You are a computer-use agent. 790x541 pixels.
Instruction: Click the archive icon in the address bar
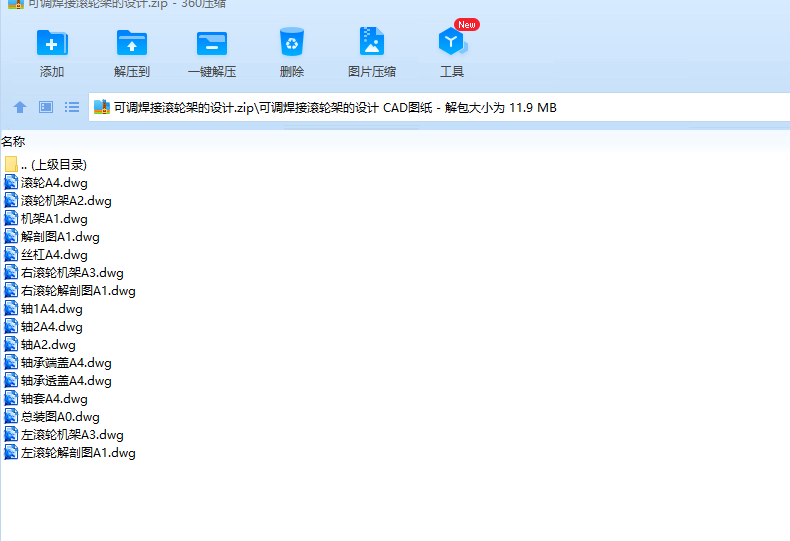click(x=102, y=107)
